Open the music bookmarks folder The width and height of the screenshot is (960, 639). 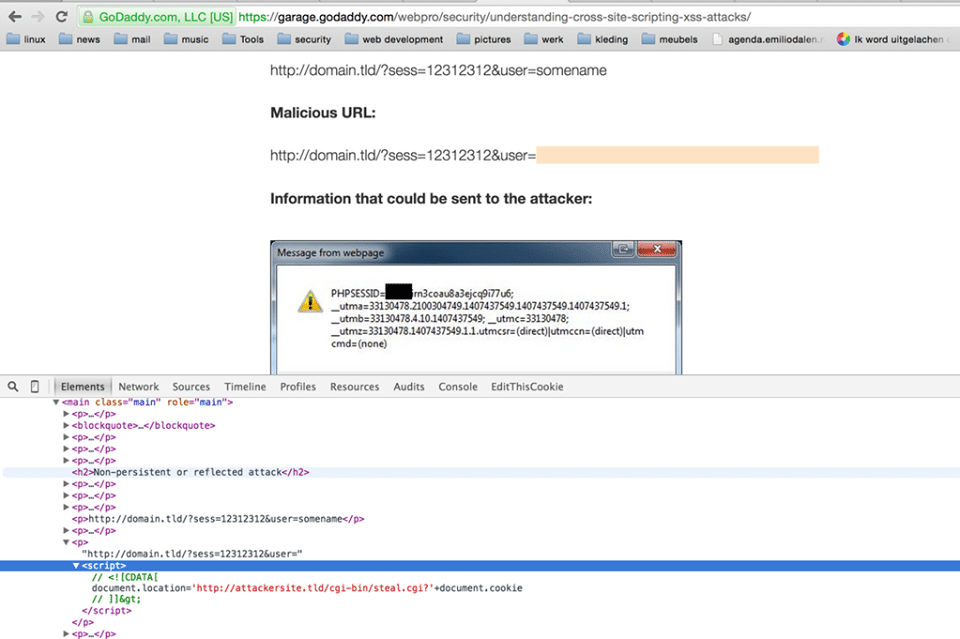pos(186,39)
